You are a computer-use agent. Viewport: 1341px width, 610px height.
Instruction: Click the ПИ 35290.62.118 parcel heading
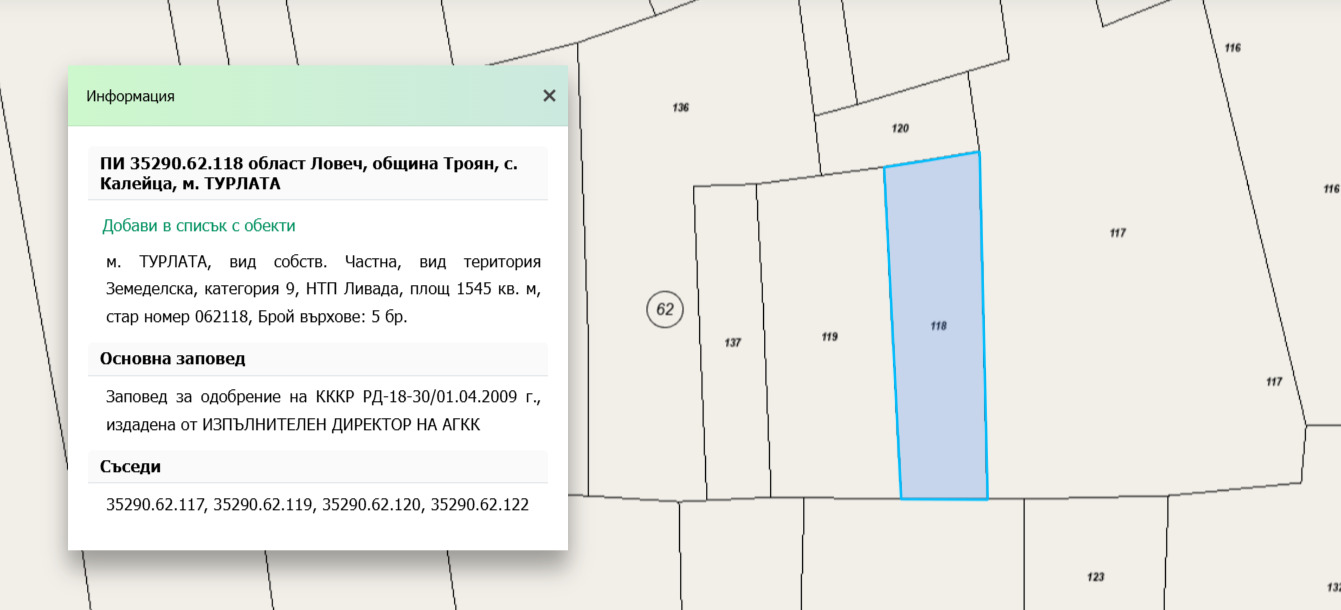coord(308,173)
